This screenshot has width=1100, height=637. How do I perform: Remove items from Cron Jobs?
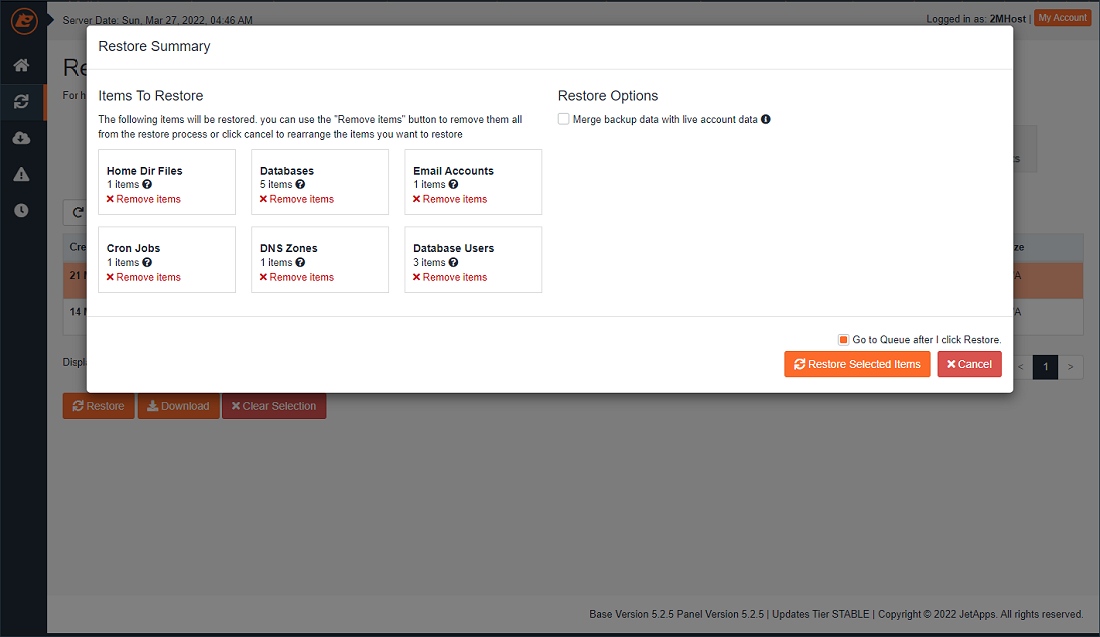[x=144, y=277]
